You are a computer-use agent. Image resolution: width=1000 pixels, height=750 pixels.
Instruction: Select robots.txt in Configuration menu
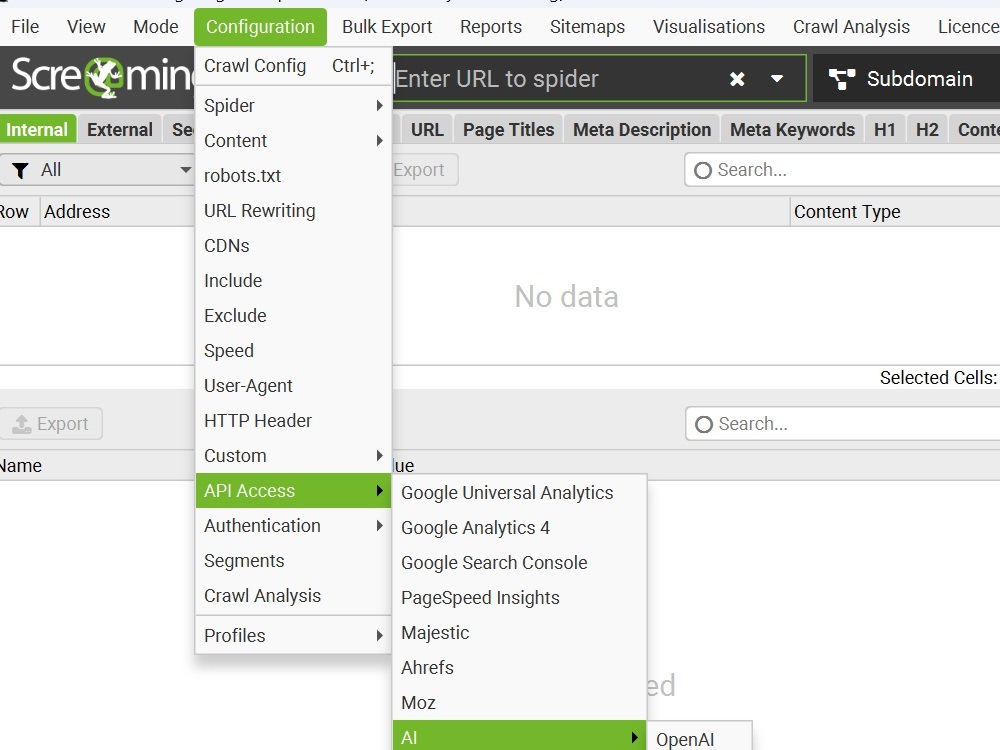(x=293, y=175)
